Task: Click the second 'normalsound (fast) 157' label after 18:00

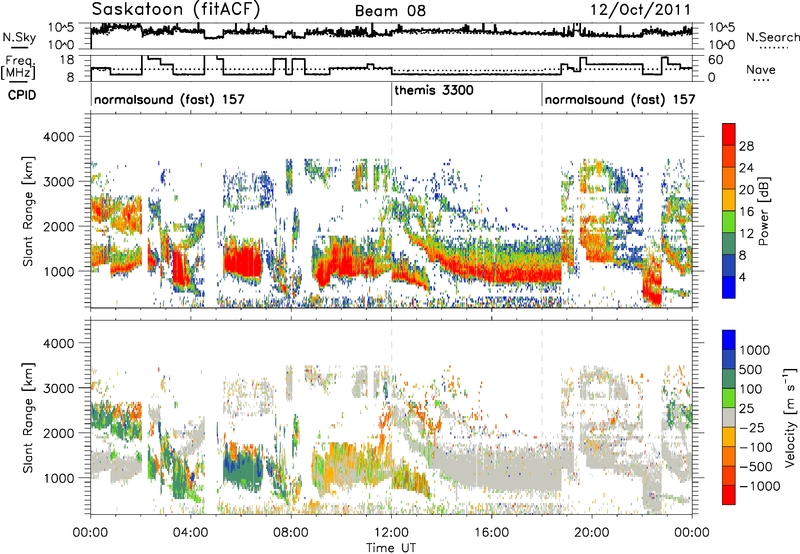Action: coord(620,99)
